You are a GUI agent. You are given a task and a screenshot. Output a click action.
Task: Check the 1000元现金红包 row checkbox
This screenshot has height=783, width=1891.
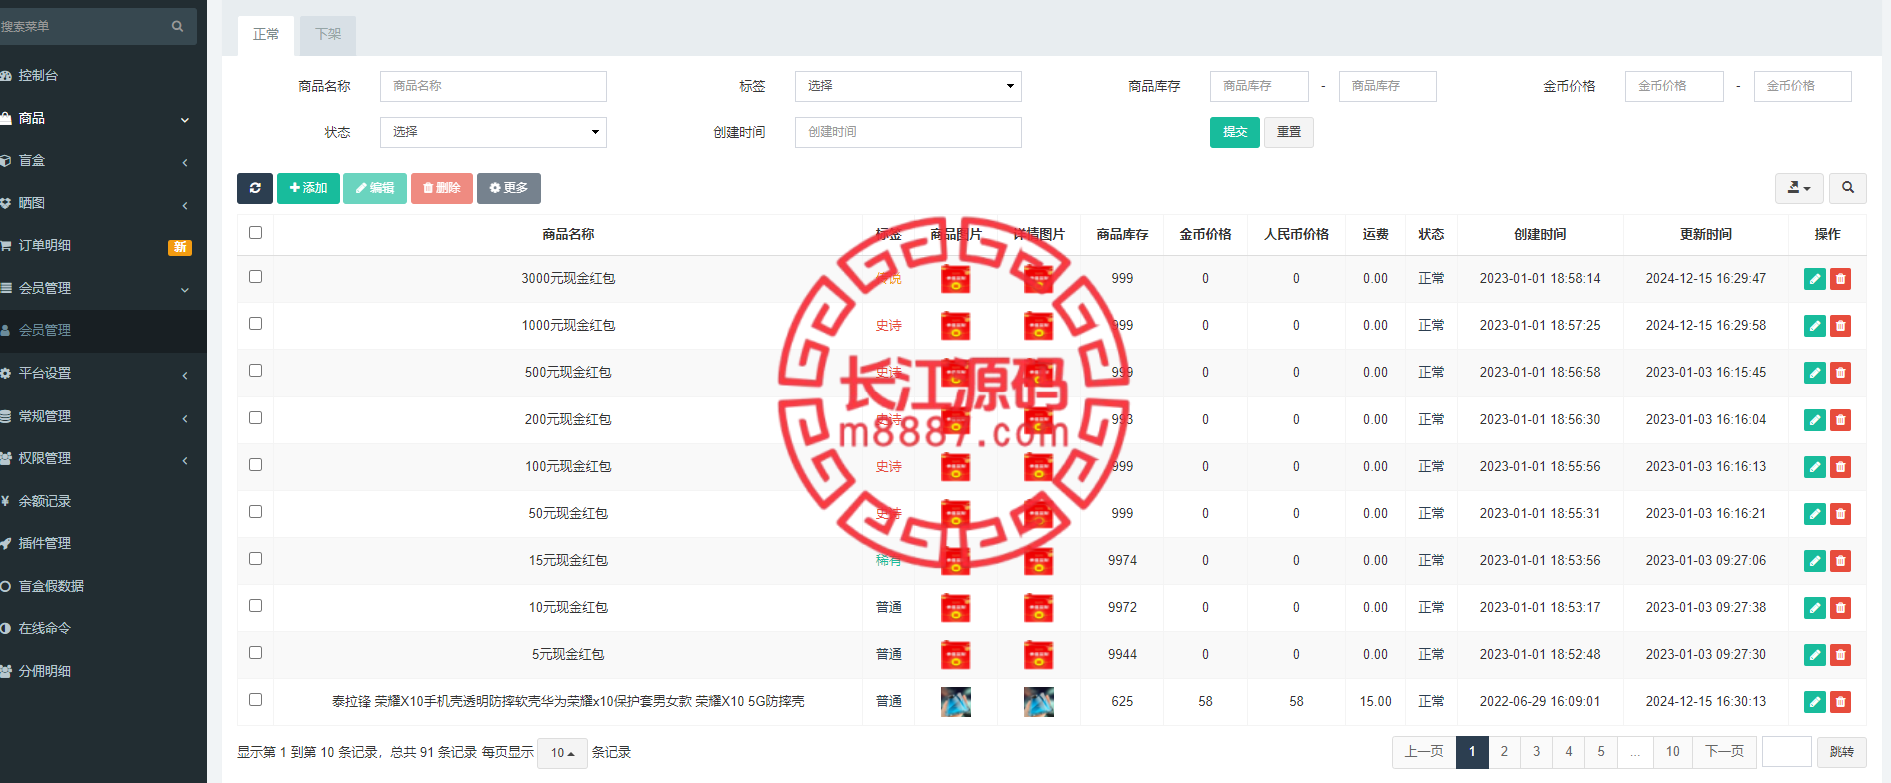click(x=255, y=324)
